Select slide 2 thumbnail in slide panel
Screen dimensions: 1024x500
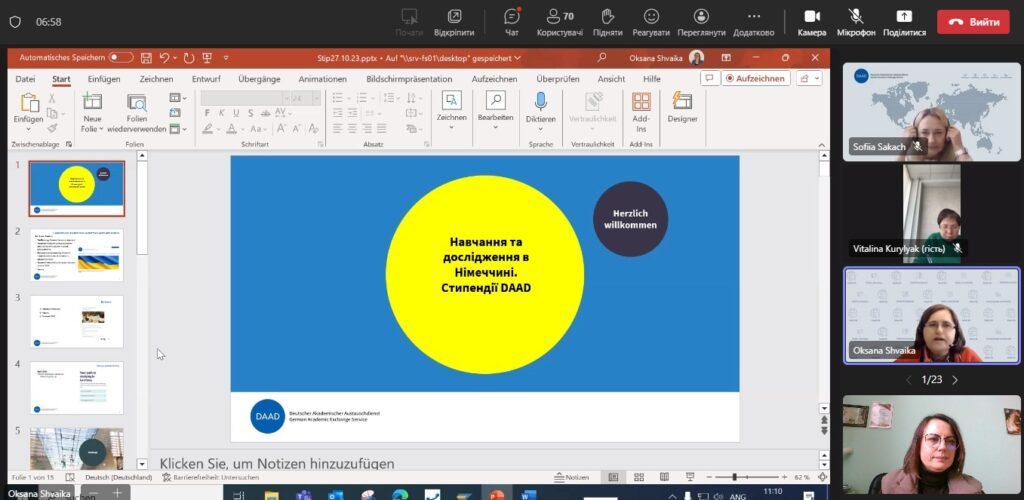tap(77, 255)
